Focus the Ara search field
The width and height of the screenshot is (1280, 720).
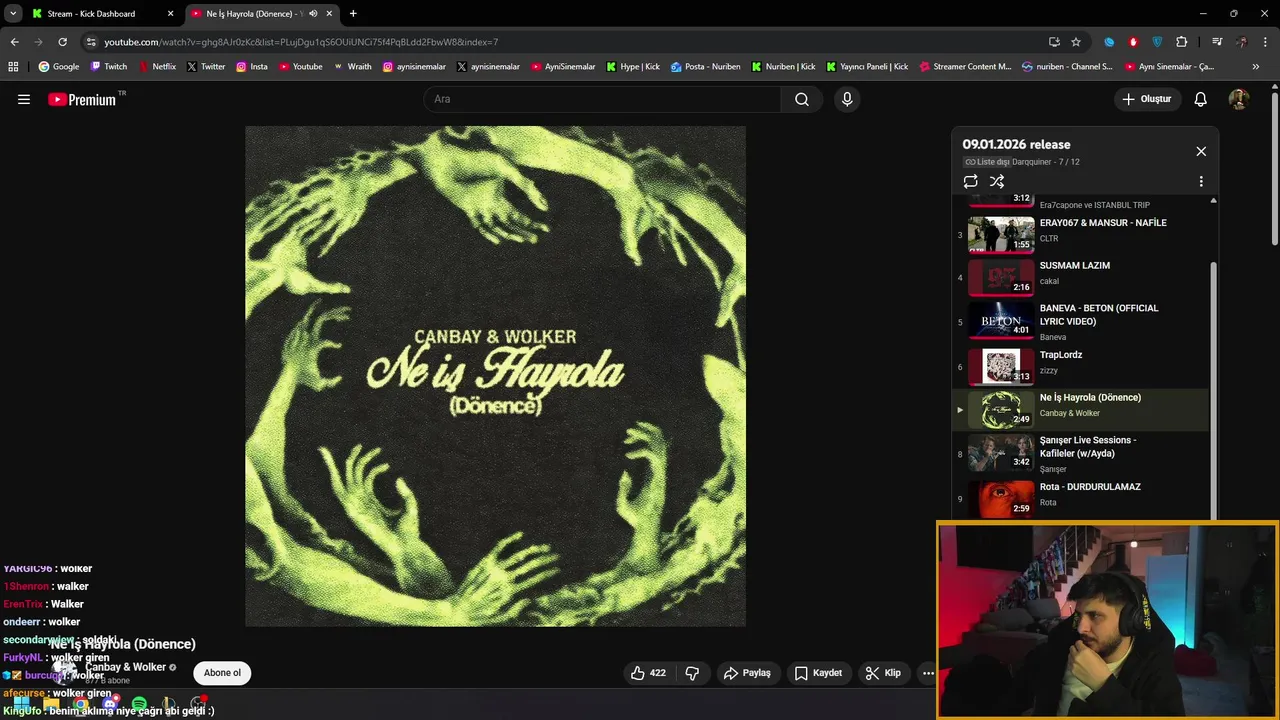click(601, 99)
